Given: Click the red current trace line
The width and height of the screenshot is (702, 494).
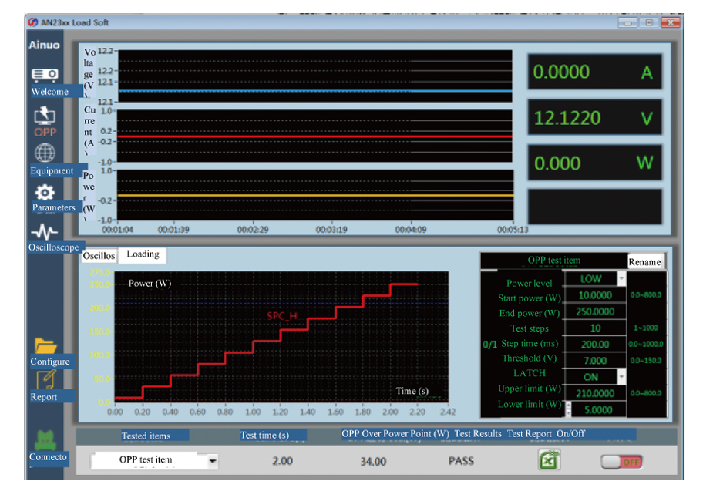Looking at the screenshot, I should [315, 137].
